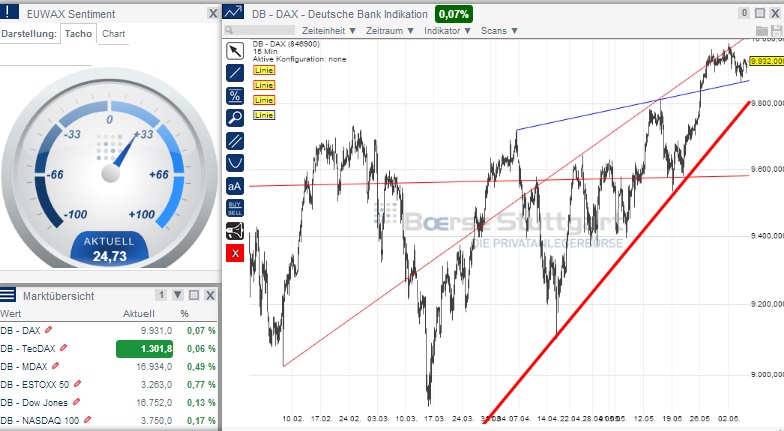784x431 pixels.
Task: Sort by the Wert column header
Action: tap(11, 314)
